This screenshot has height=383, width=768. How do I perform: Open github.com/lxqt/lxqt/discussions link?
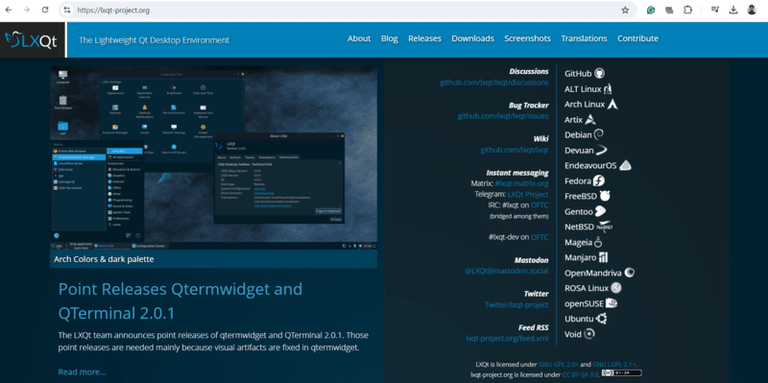pyautogui.click(x=494, y=83)
